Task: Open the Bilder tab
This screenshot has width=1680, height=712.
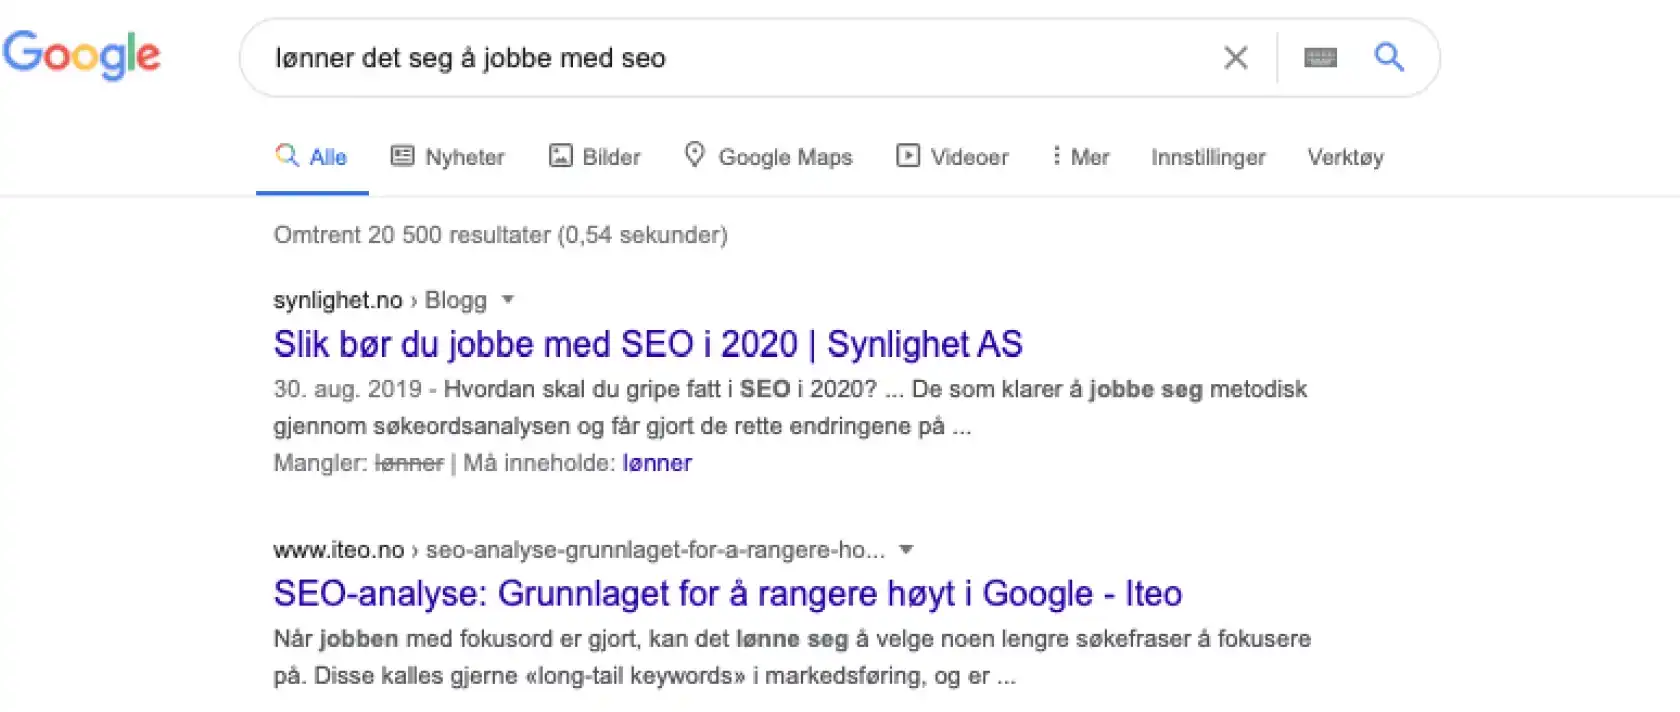Action: click(595, 157)
